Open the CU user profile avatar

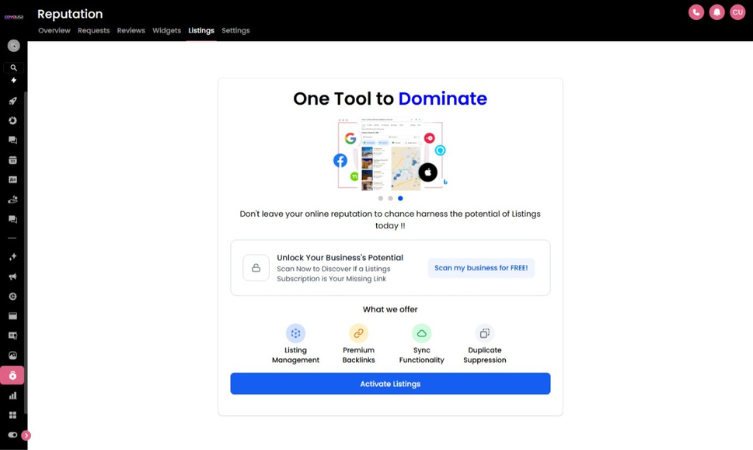[737, 12]
